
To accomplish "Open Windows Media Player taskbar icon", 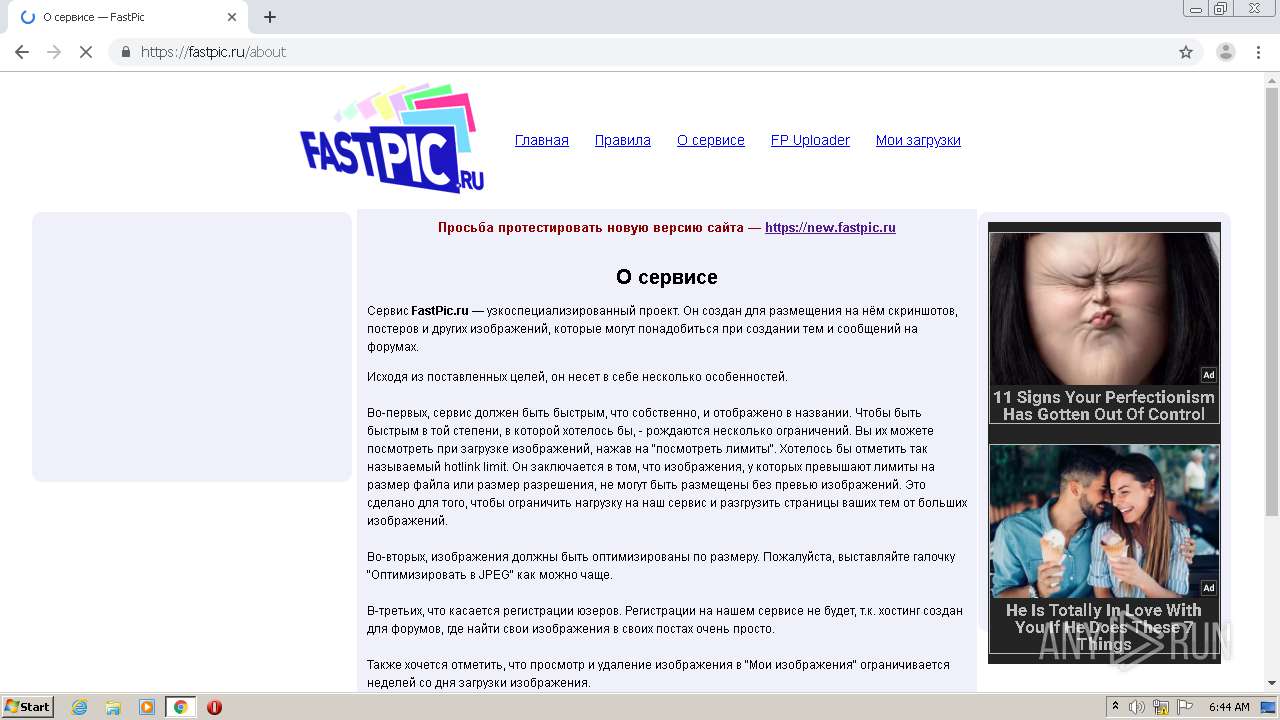I will pyautogui.click(x=147, y=707).
